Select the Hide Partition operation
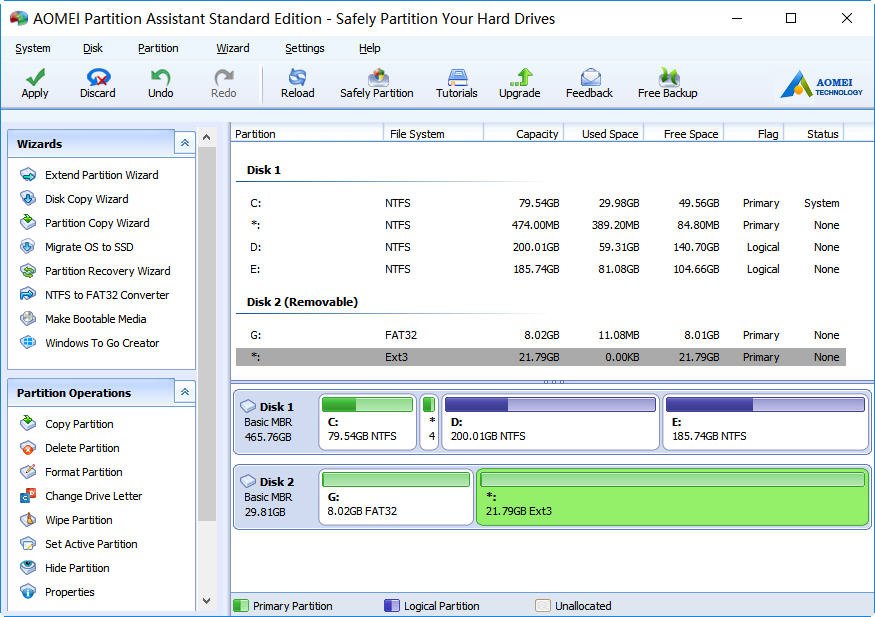This screenshot has width=875, height=617. 65,568
